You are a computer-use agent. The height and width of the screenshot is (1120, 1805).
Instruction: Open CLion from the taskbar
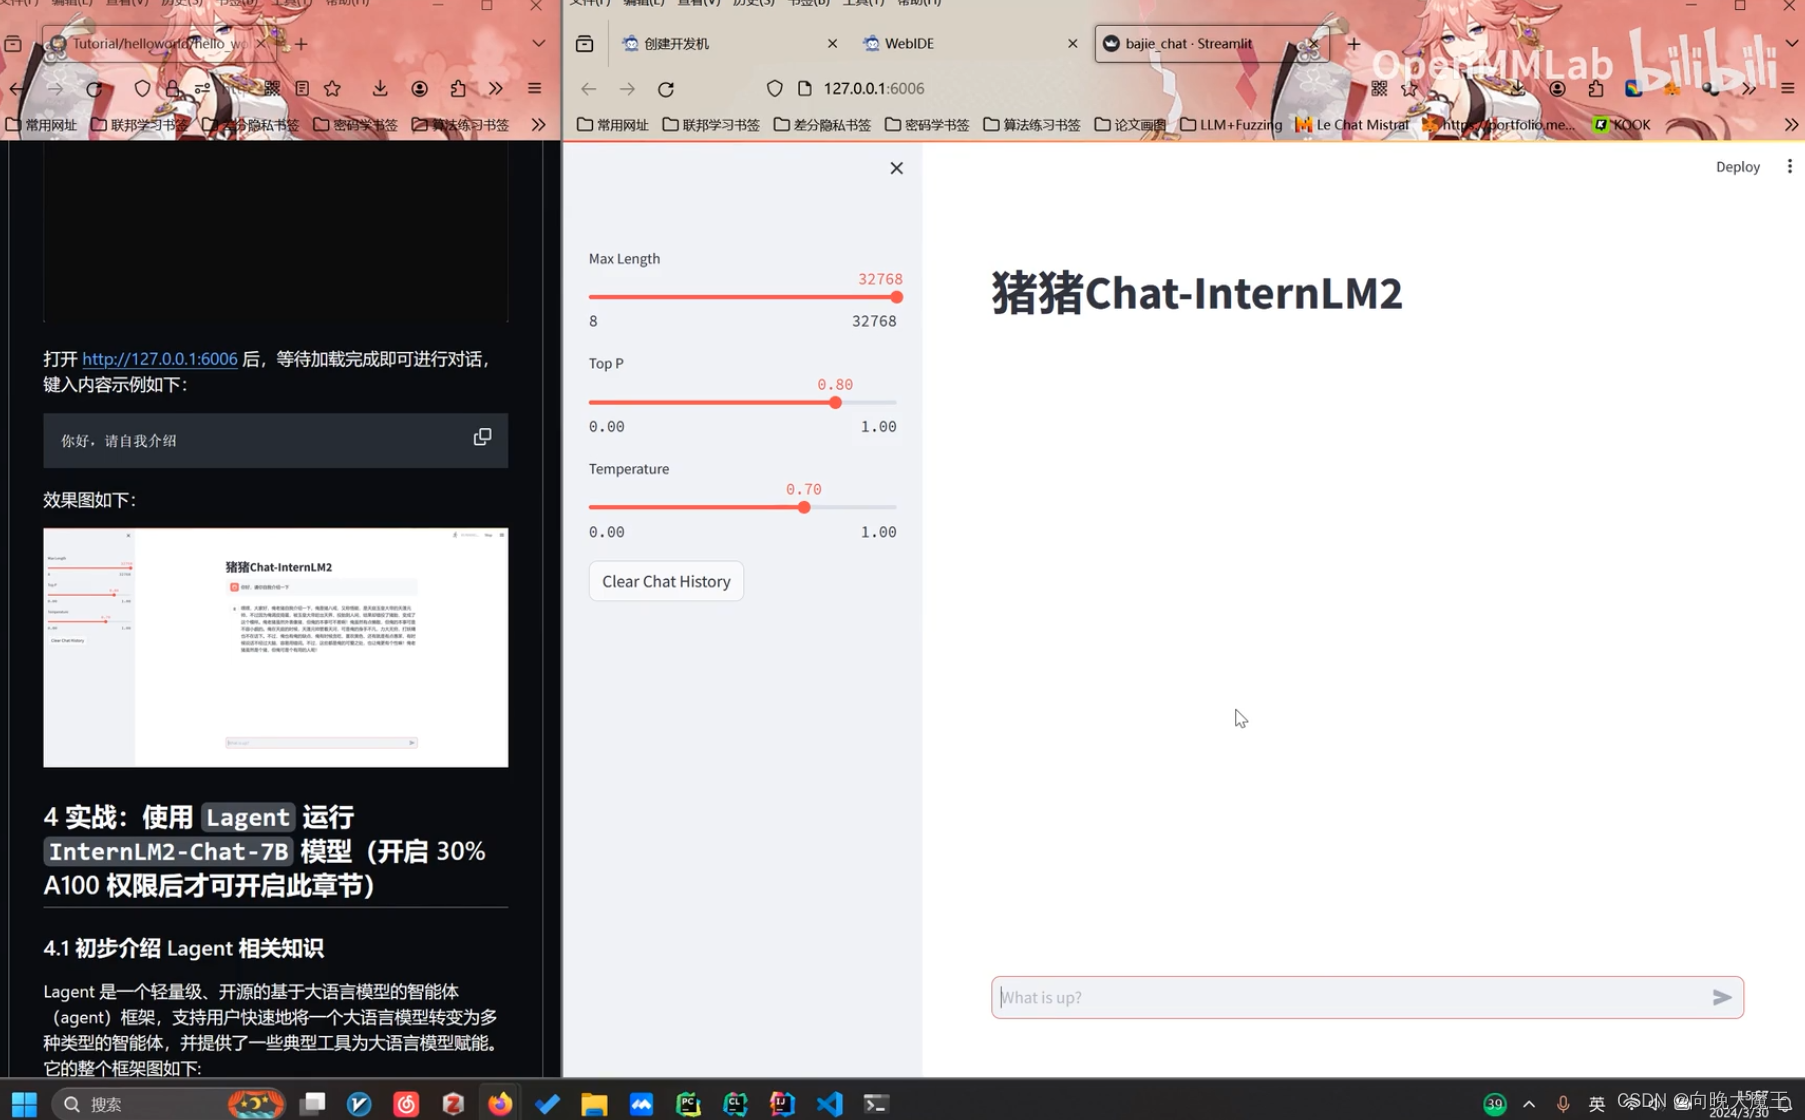[x=735, y=1104]
